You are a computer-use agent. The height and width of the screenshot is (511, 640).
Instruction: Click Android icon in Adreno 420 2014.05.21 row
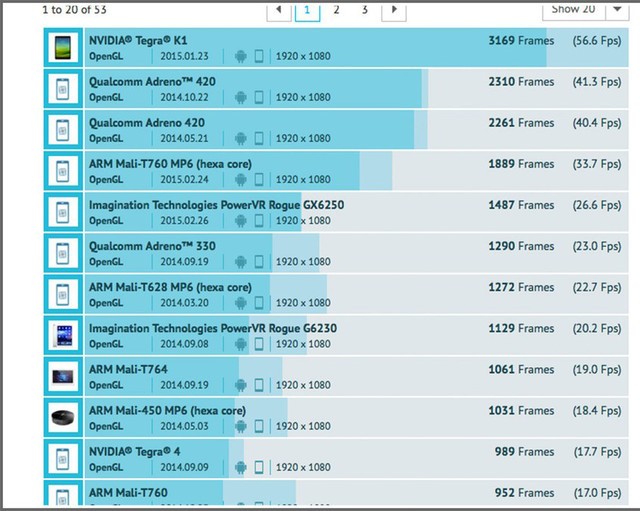coord(241,139)
